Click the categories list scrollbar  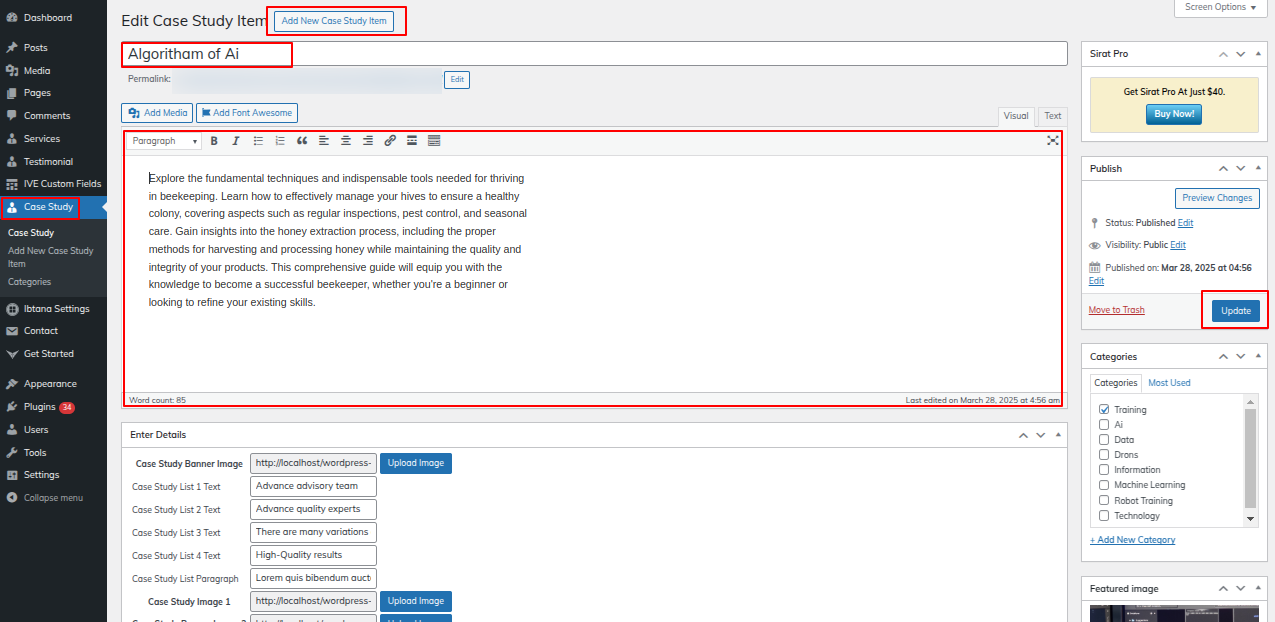pos(1250,458)
